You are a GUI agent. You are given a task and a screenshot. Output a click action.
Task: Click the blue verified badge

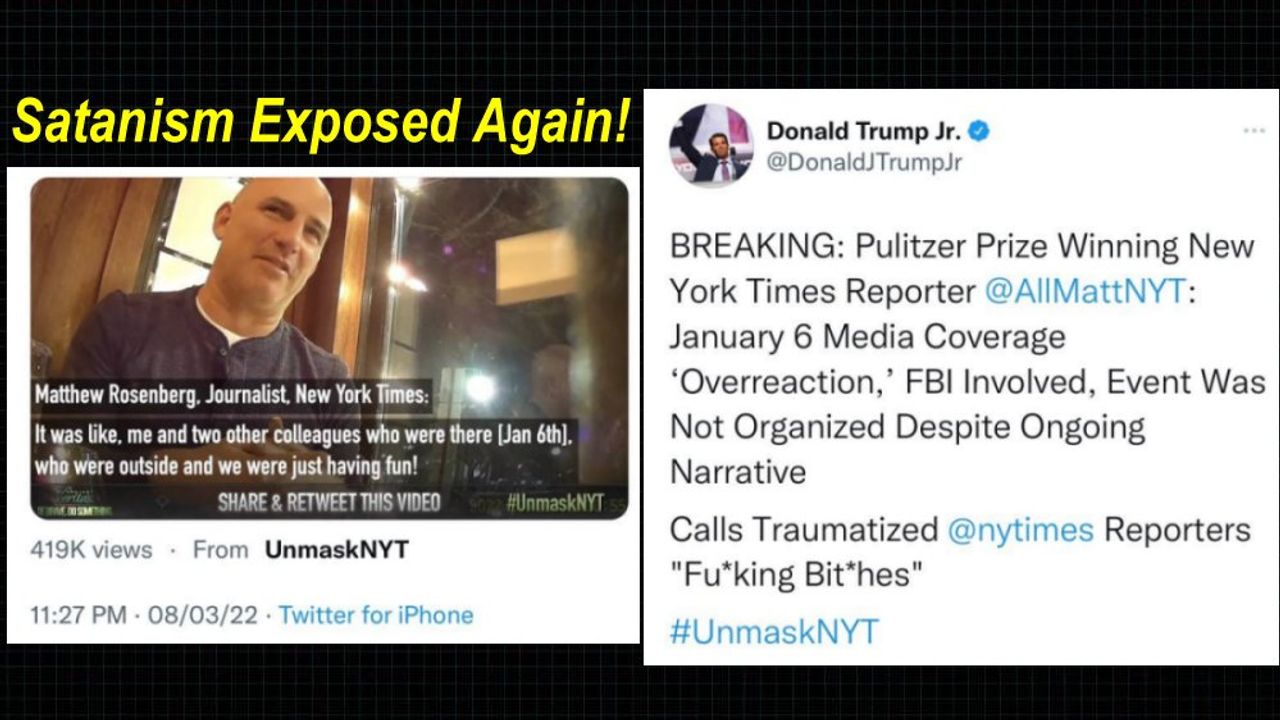(980, 131)
